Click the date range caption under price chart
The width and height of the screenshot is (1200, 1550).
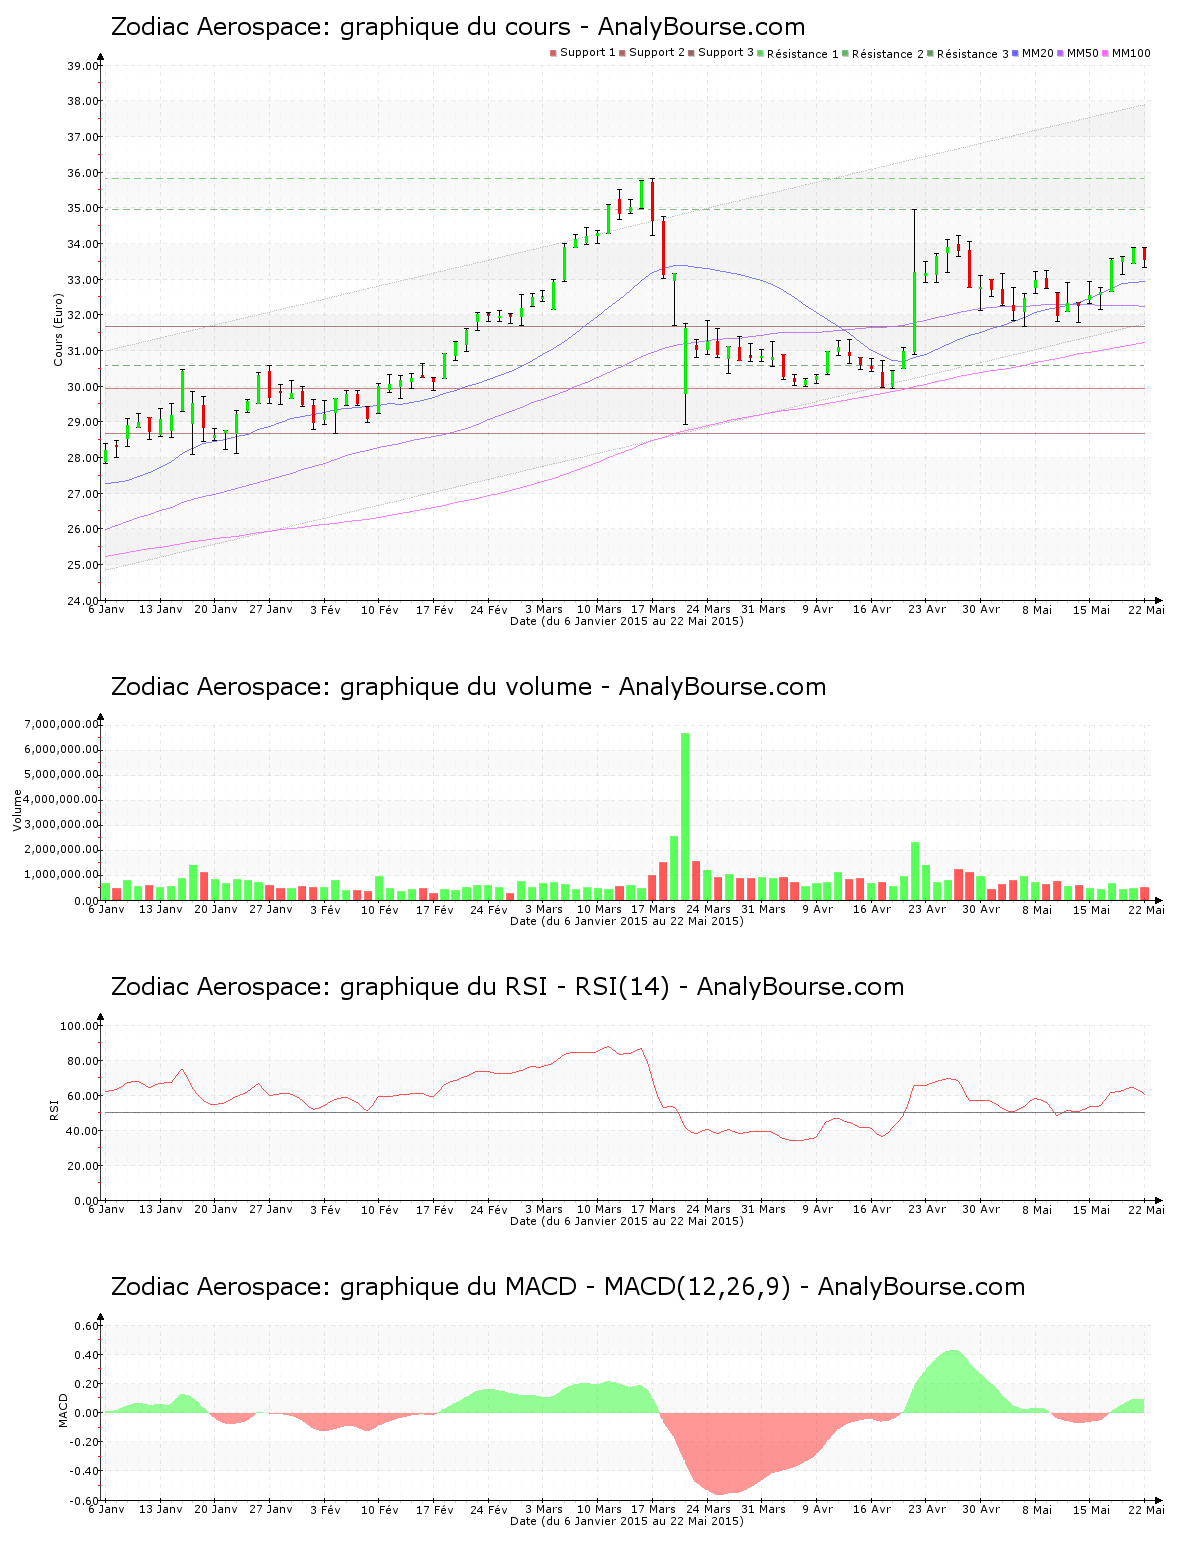(627, 621)
